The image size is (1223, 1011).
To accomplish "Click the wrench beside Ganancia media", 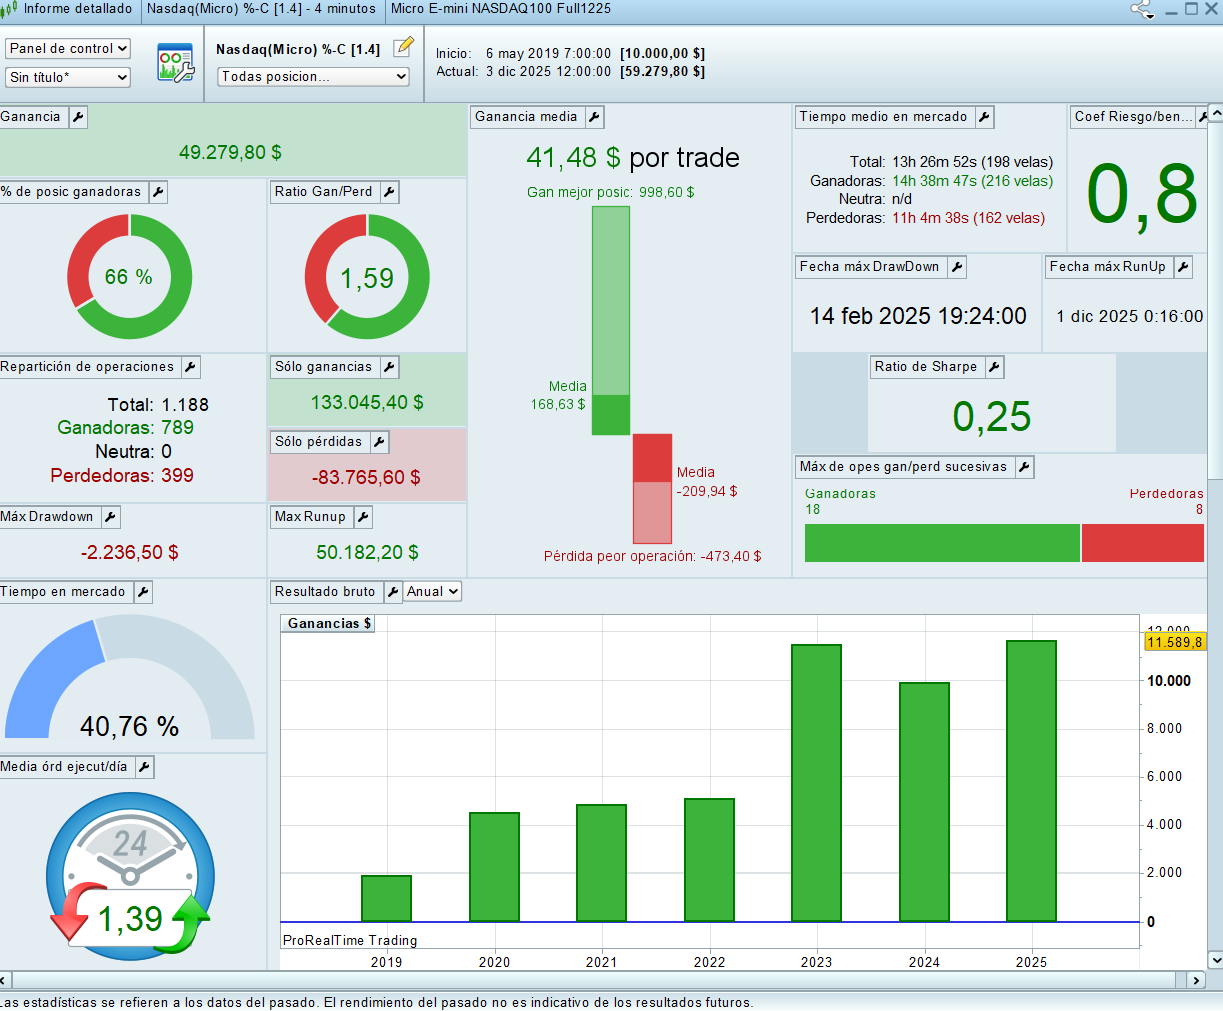I will 594,117.
